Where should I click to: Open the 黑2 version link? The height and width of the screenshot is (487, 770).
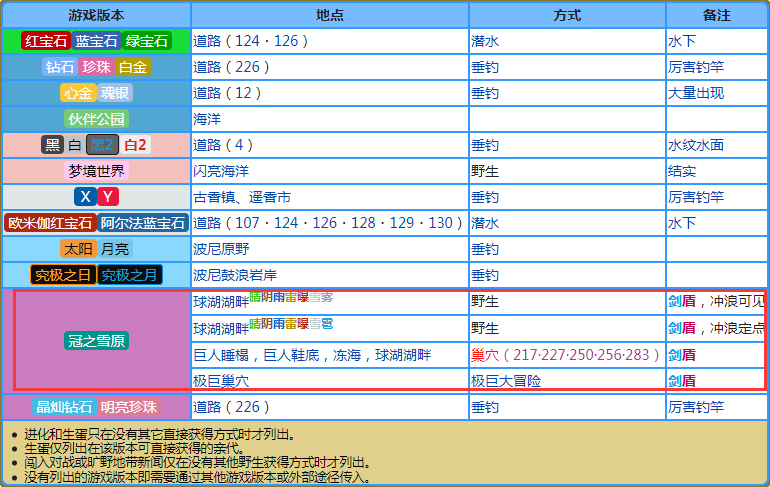pyautogui.click(x=102, y=145)
